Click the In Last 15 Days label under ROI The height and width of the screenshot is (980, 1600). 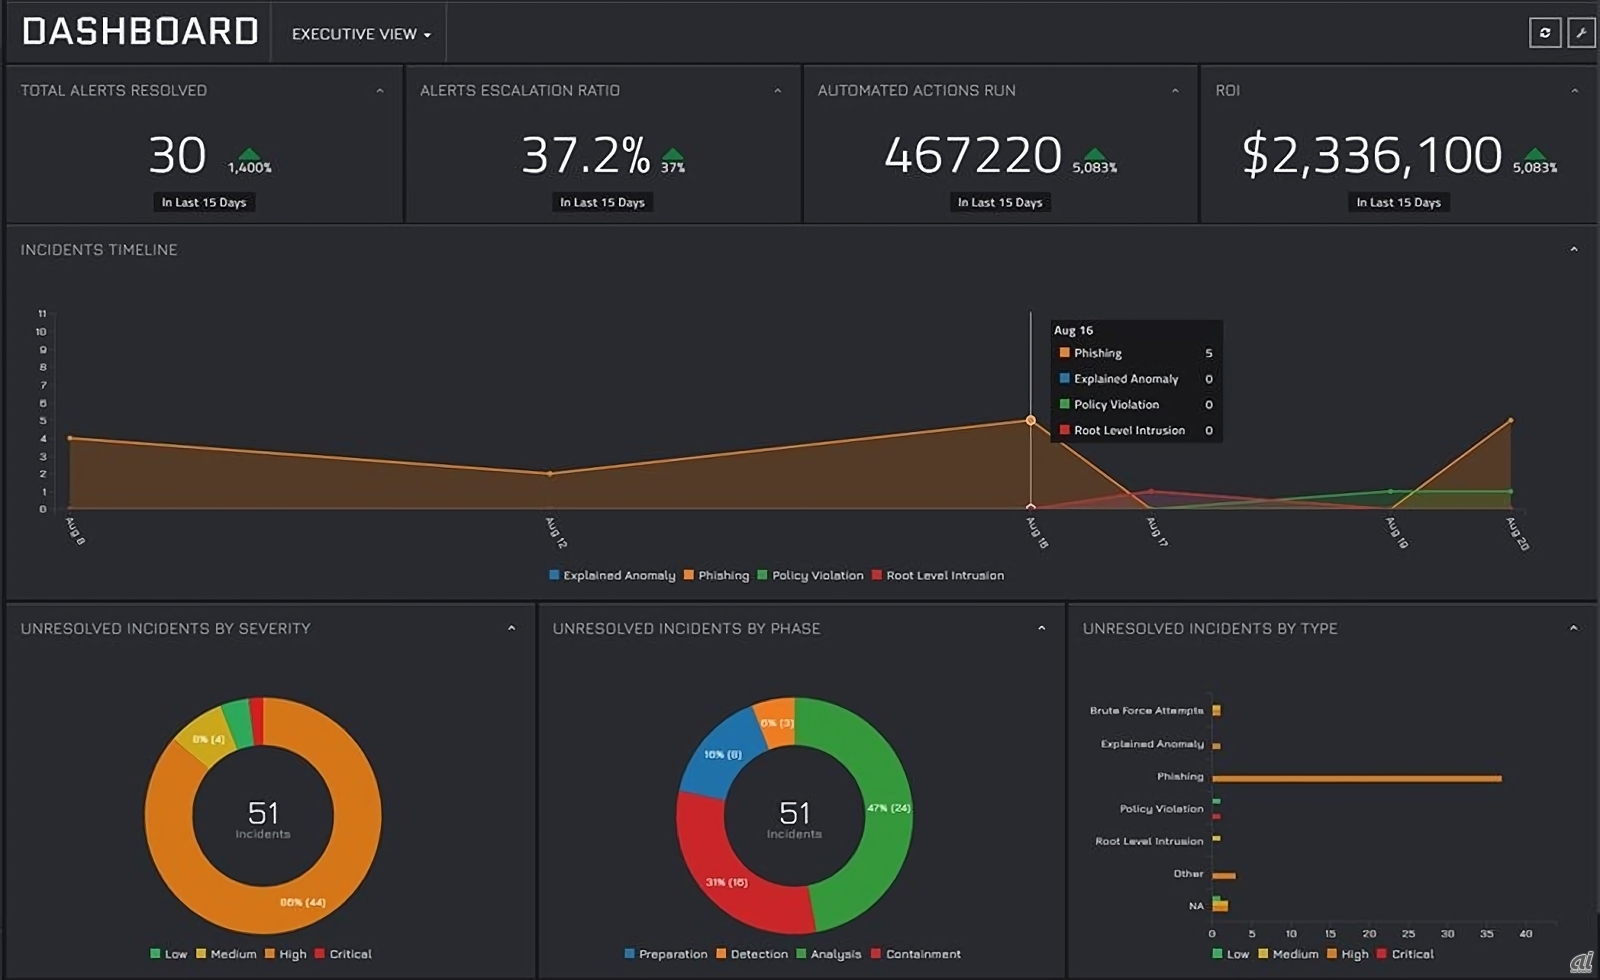coord(1398,203)
